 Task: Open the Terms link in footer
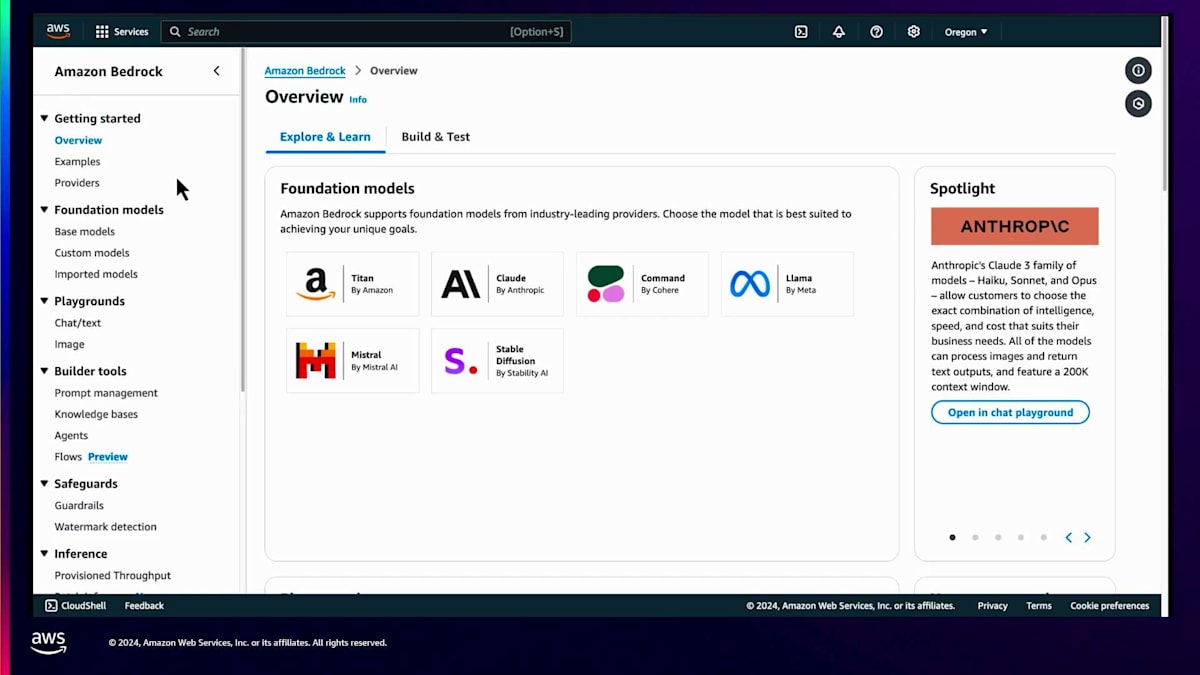pyautogui.click(x=1039, y=606)
